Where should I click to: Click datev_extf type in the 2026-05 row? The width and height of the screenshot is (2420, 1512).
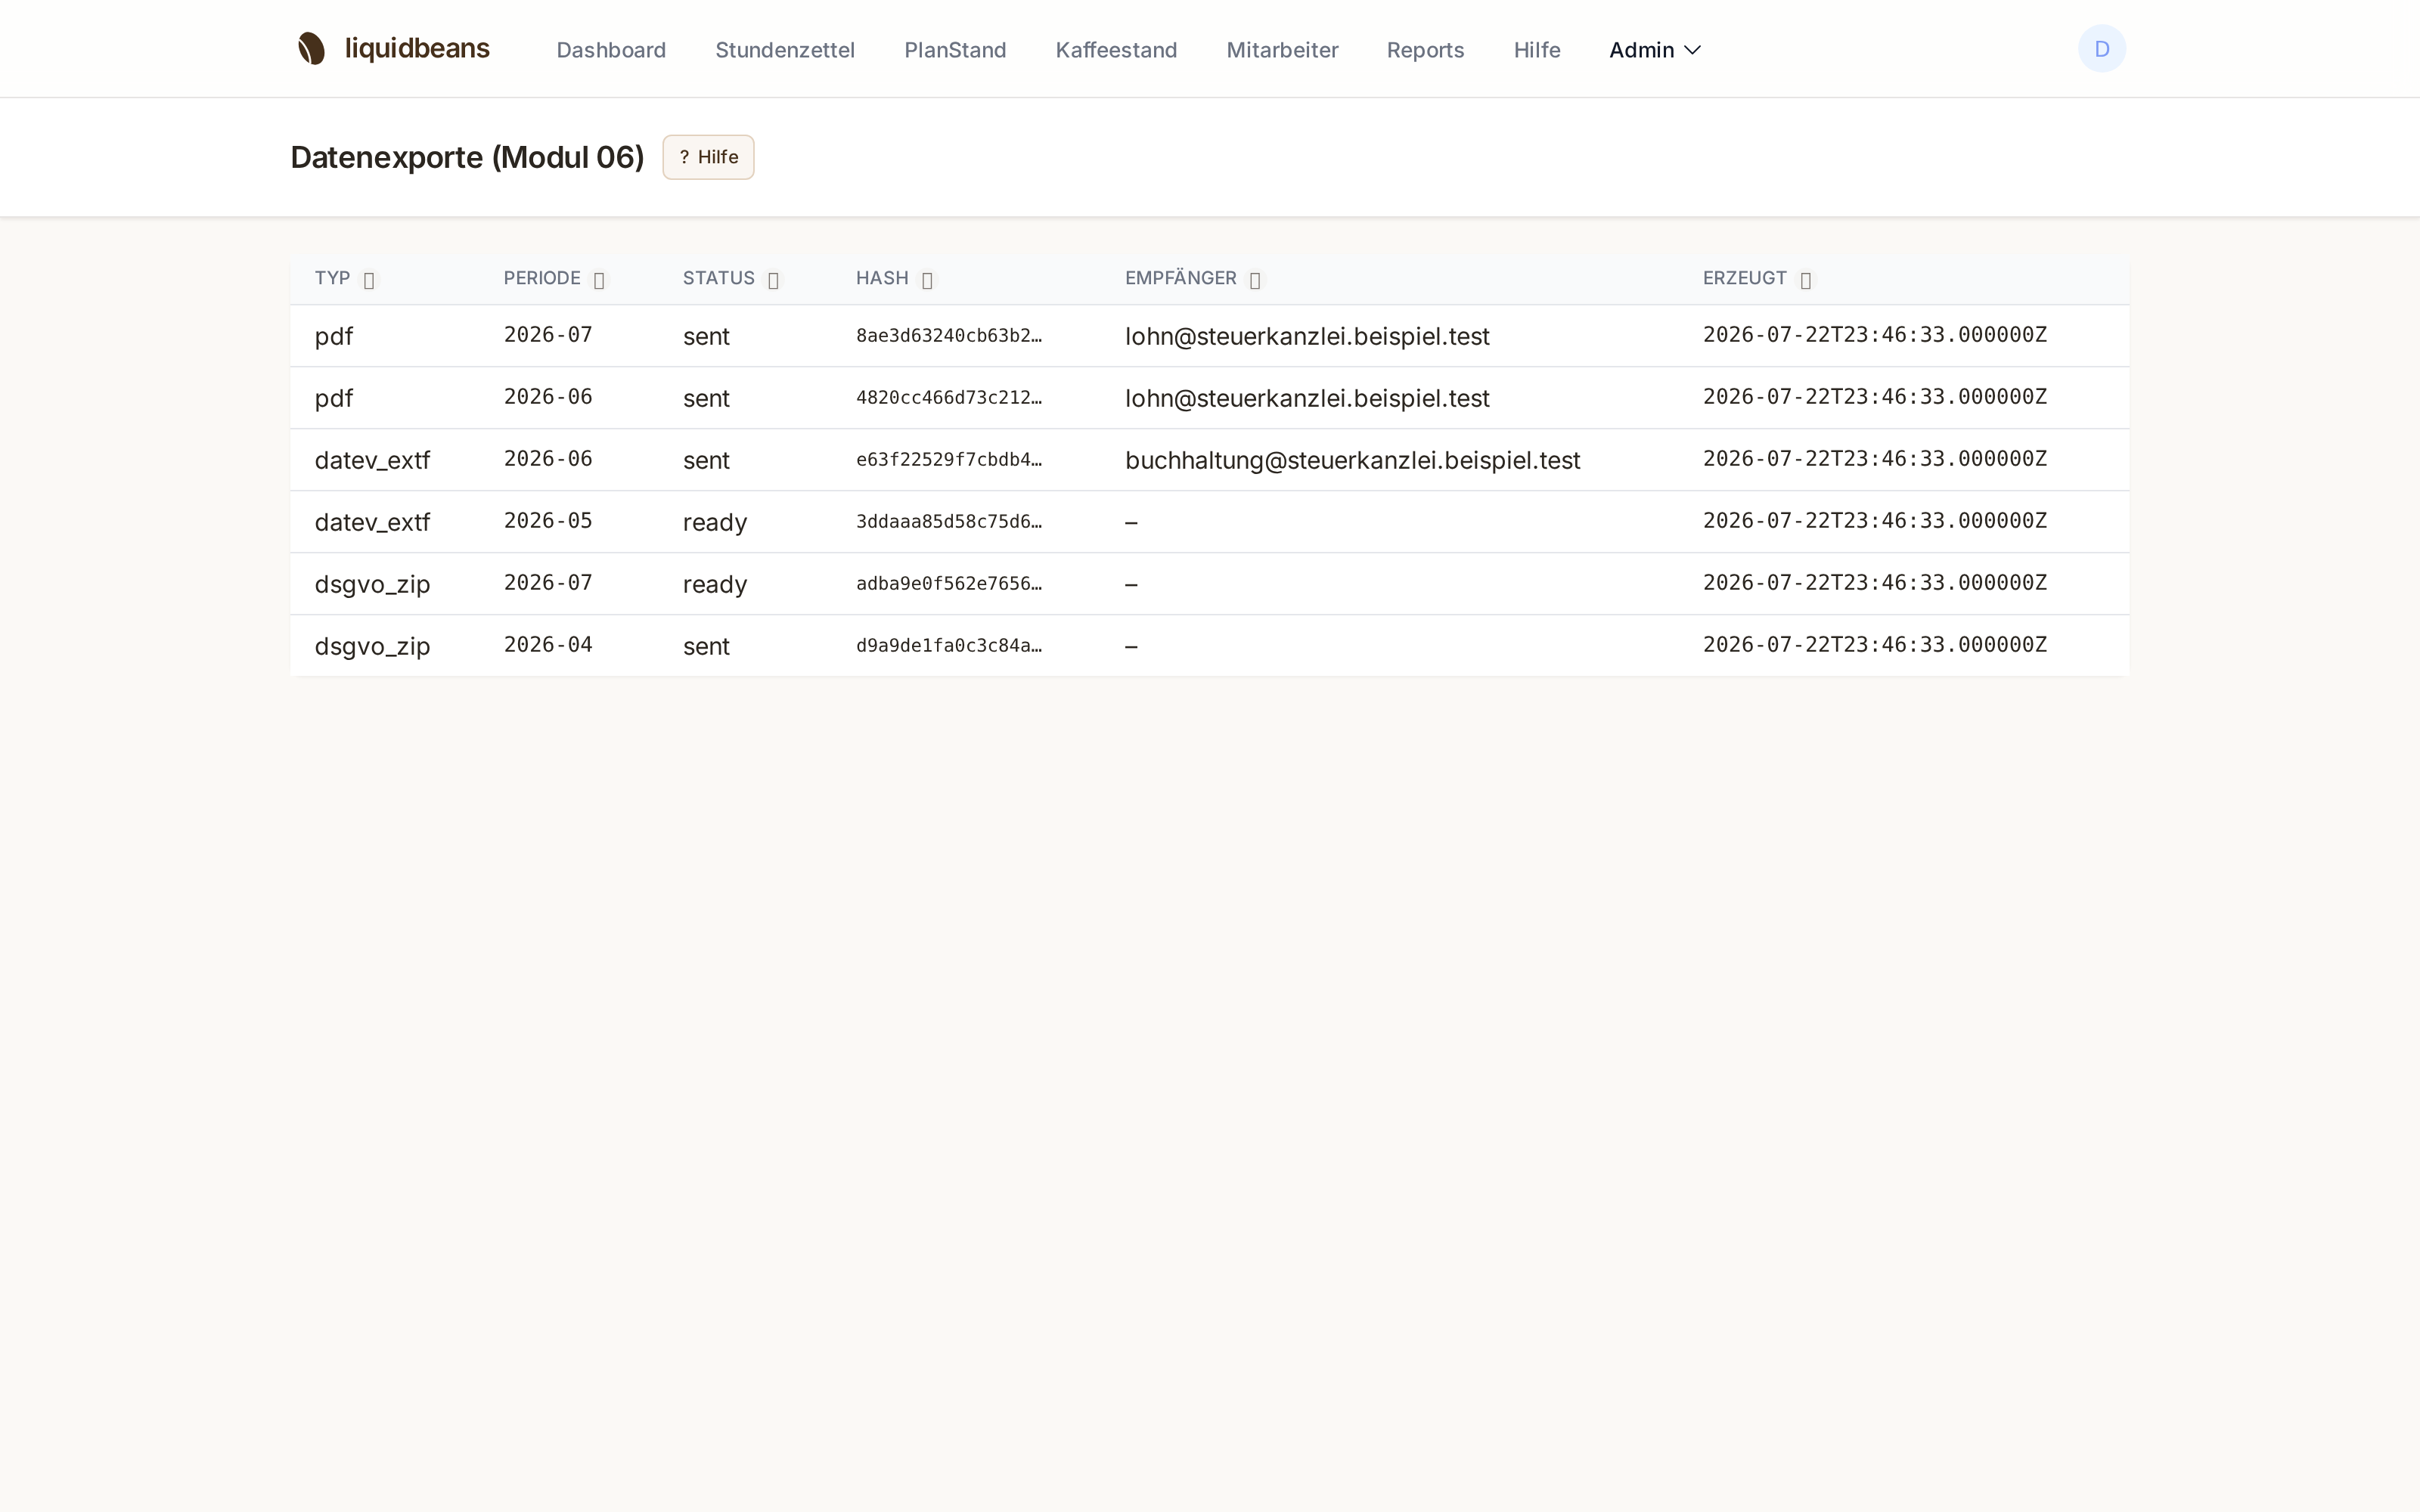(x=372, y=522)
